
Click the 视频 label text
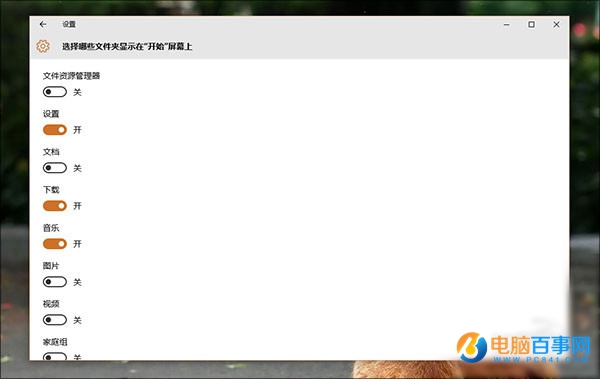[51, 304]
